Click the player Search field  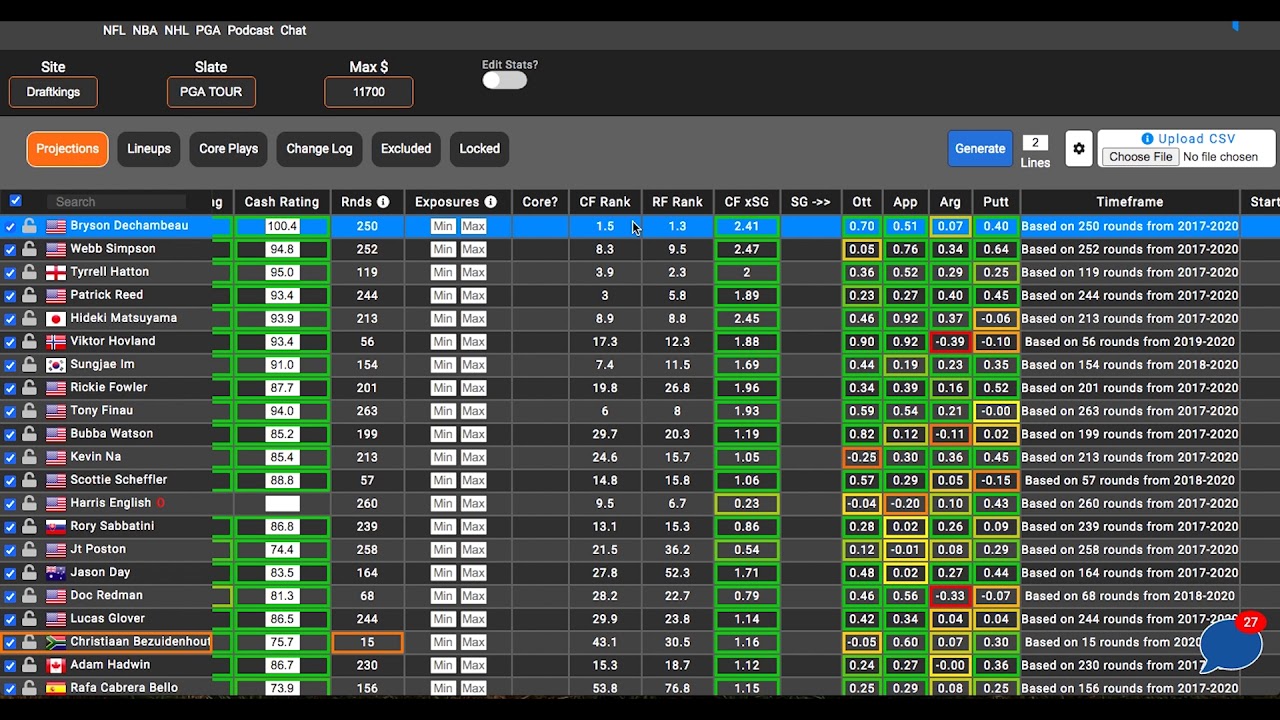pyautogui.click(x=116, y=202)
